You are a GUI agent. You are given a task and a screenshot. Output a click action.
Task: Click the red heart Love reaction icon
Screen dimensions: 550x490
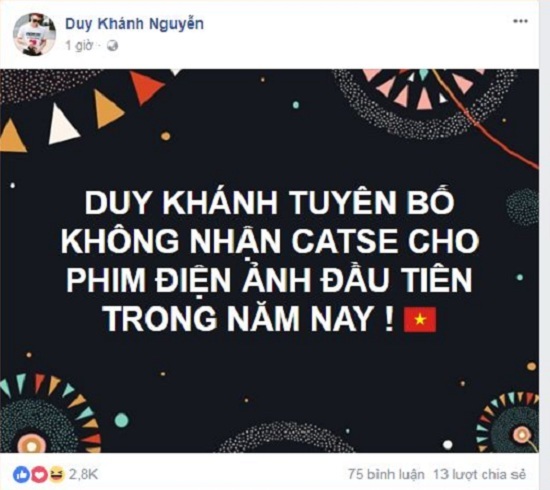(x=39, y=475)
